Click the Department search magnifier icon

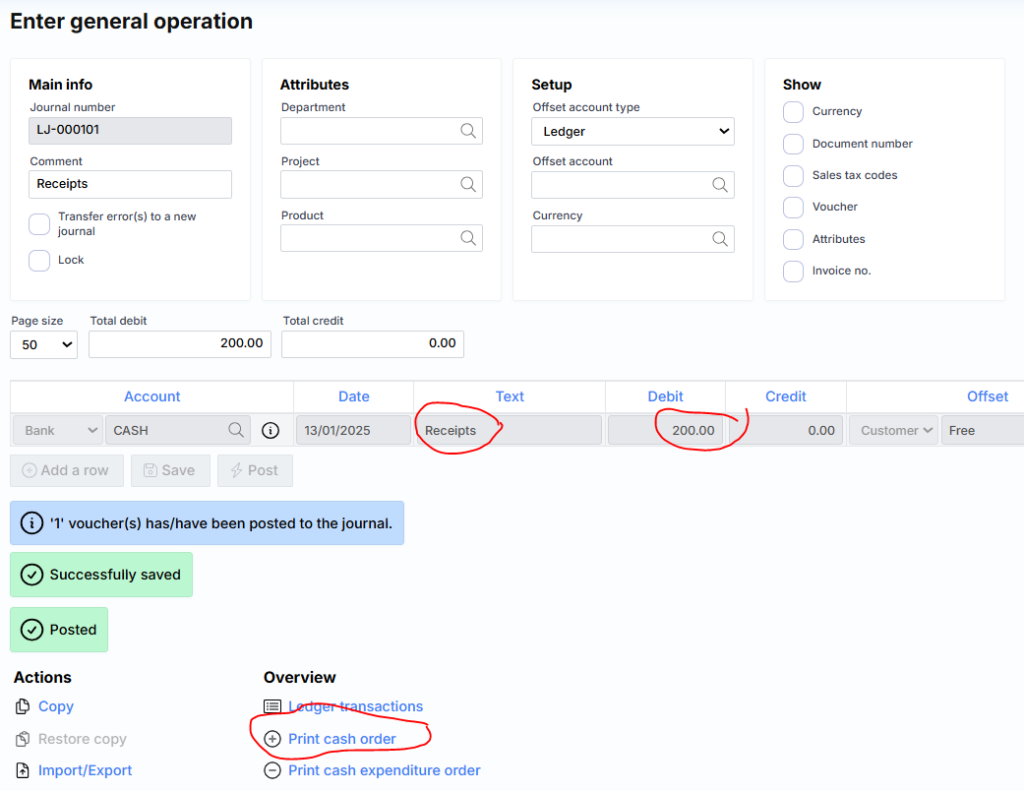point(468,131)
